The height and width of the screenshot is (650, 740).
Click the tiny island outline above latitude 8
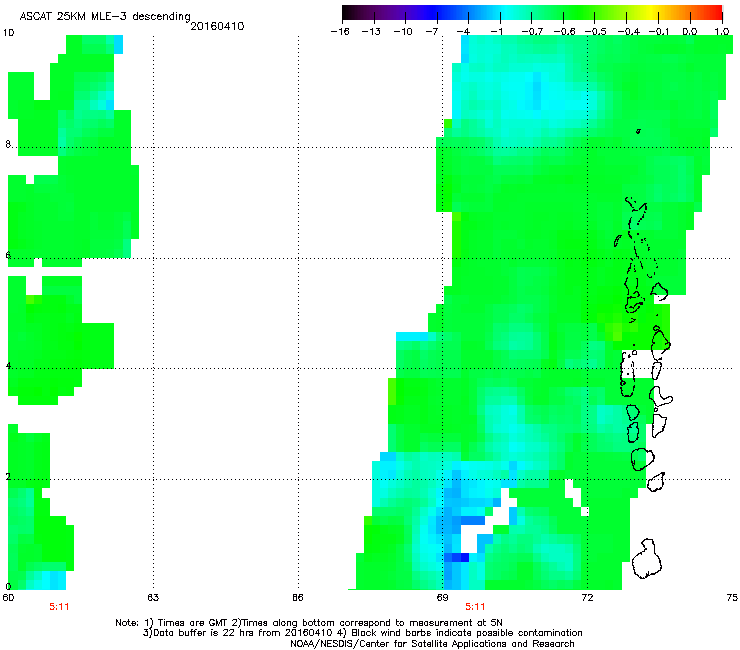[639, 131]
